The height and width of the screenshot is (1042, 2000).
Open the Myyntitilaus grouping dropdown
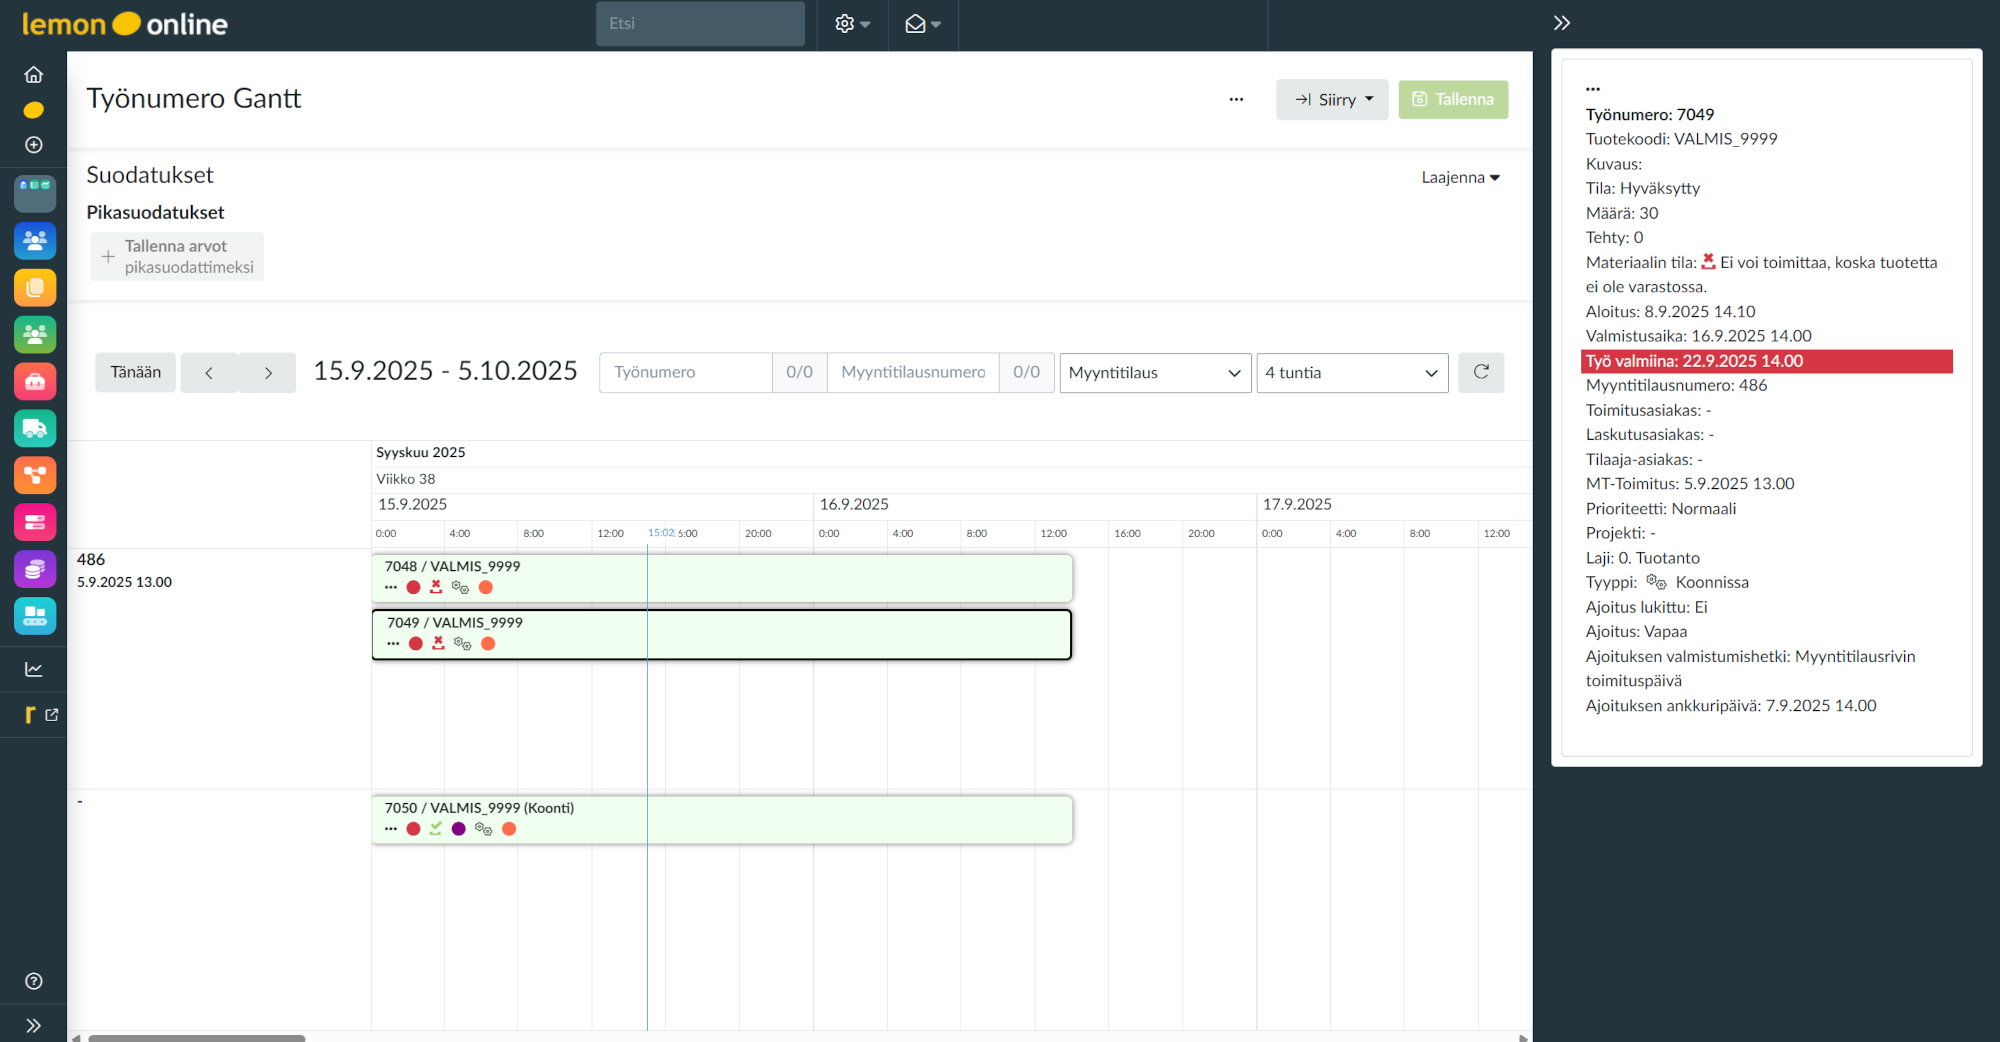tap(1154, 372)
